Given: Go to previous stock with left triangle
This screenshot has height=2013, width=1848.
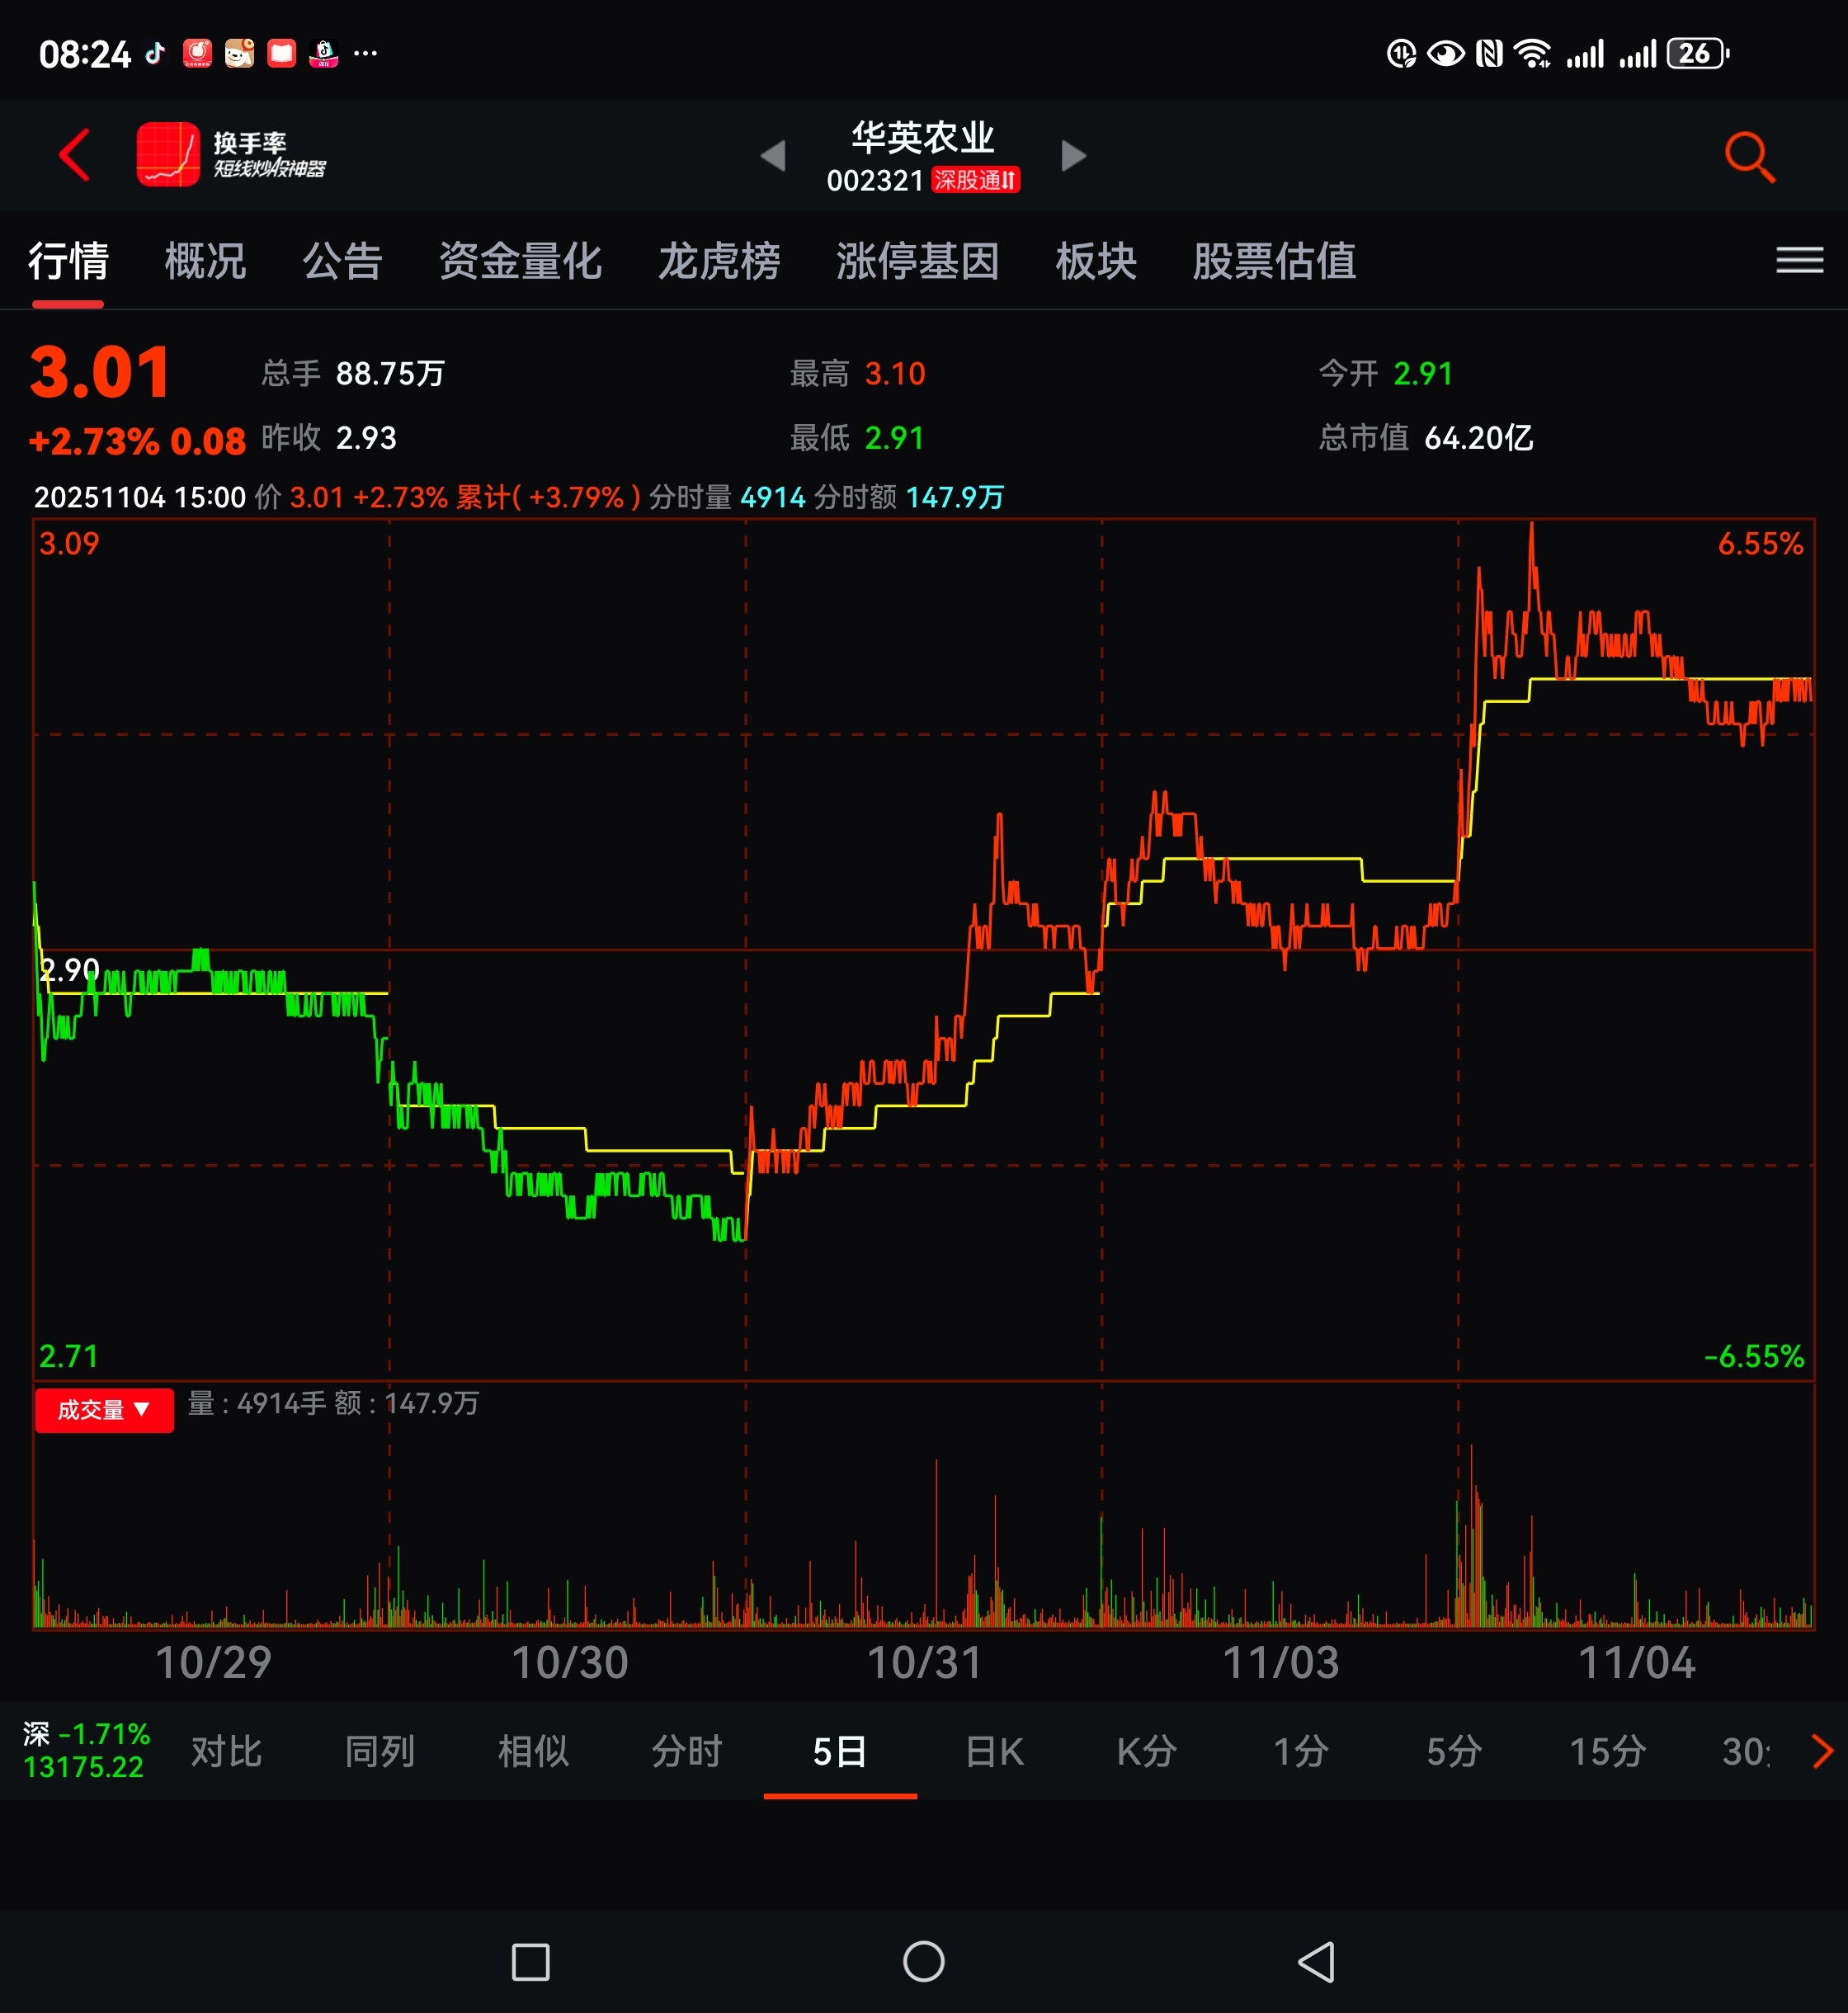Looking at the screenshot, I should [773, 156].
